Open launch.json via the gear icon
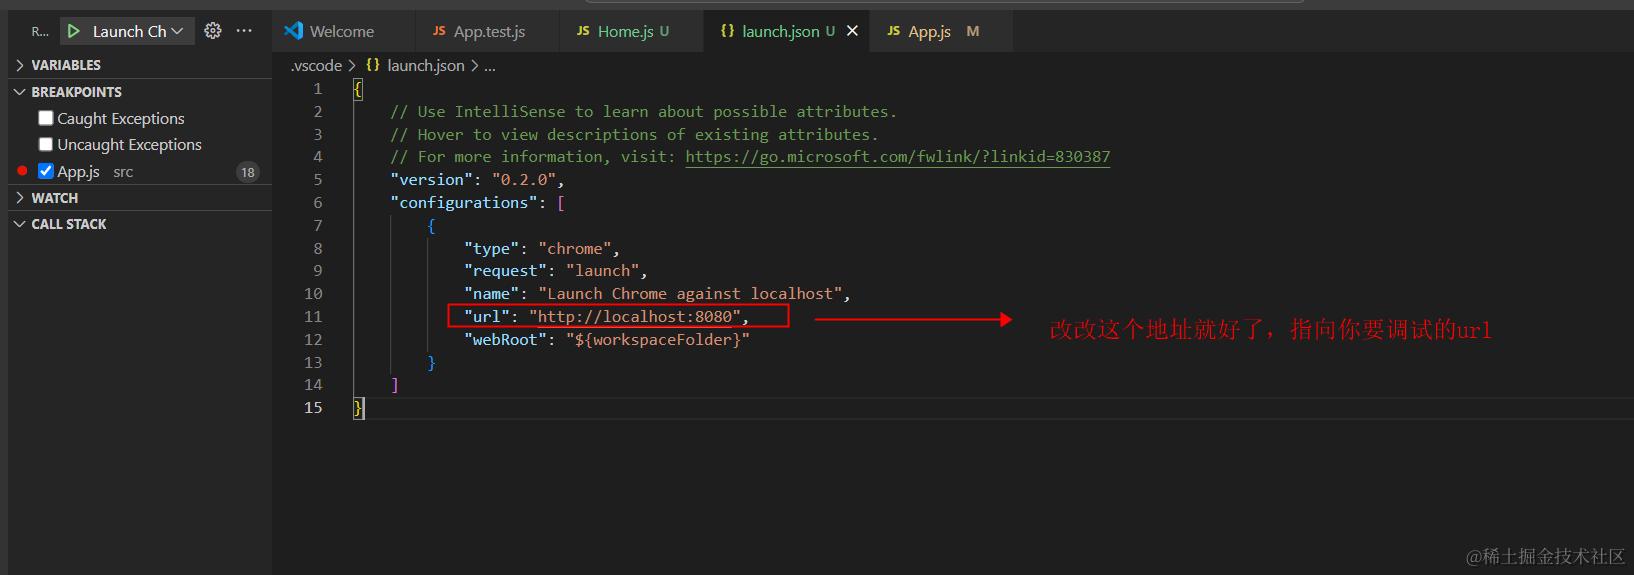The height and width of the screenshot is (575, 1634). click(x=213, y=31)
